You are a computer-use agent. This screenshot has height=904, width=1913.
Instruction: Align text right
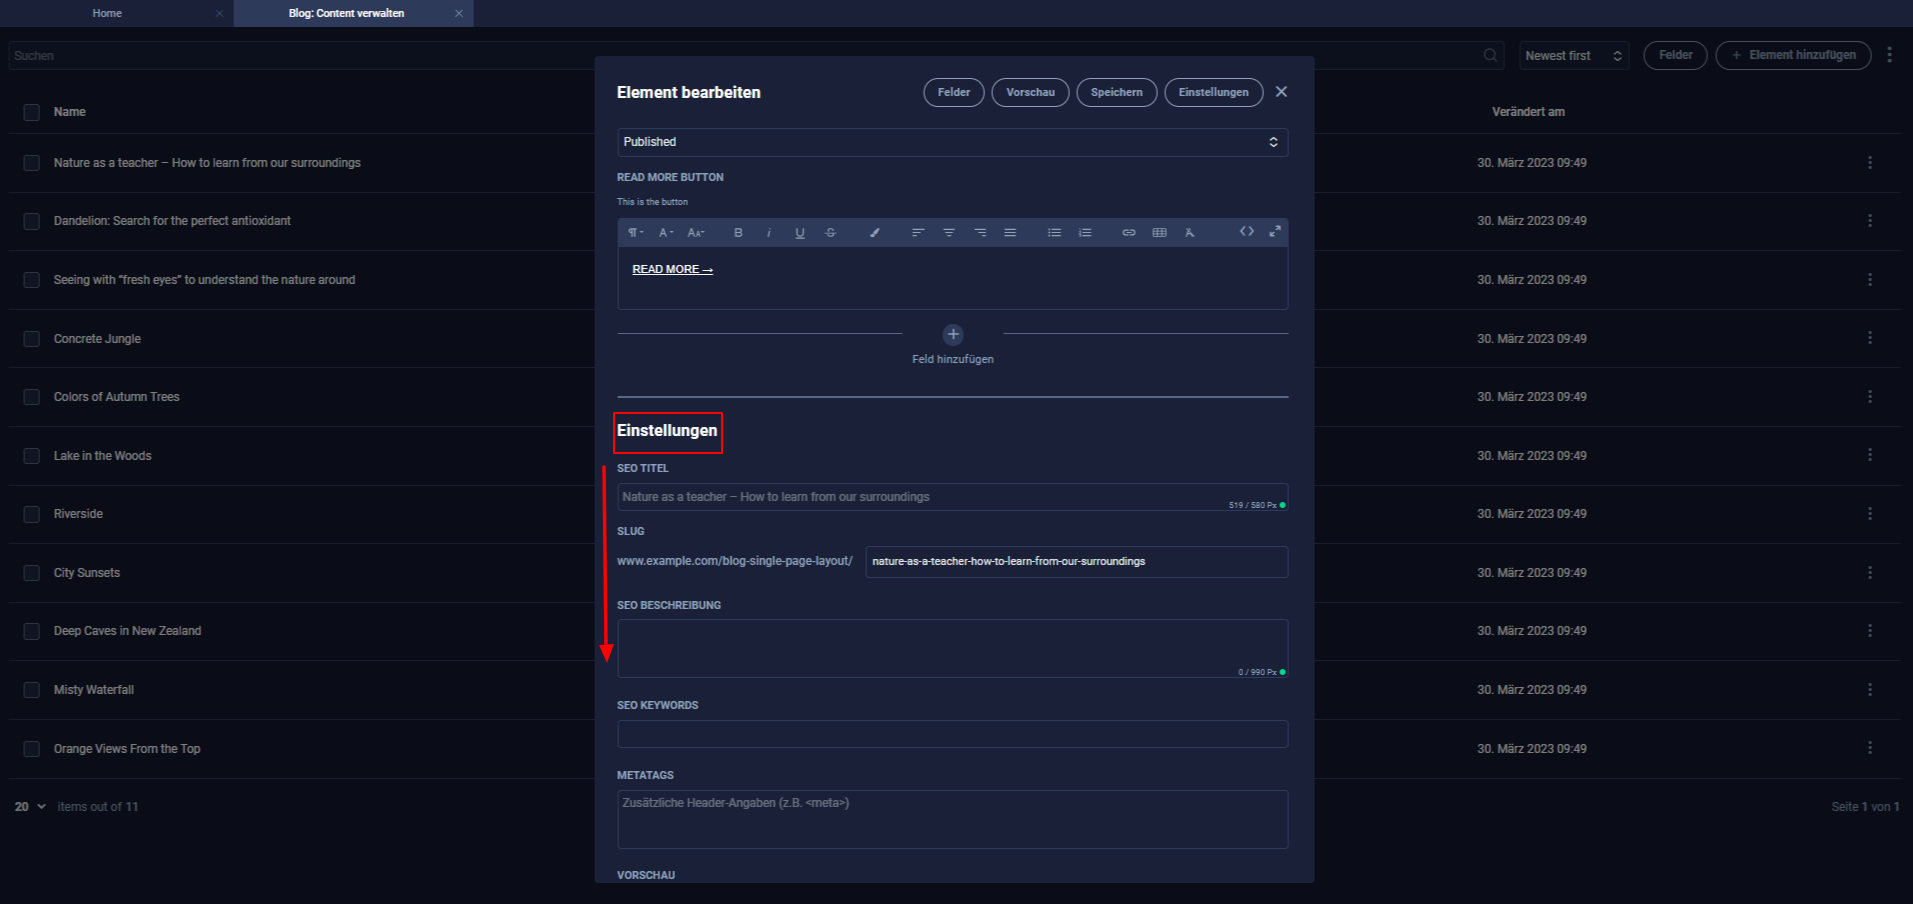[x=980, y=233]
